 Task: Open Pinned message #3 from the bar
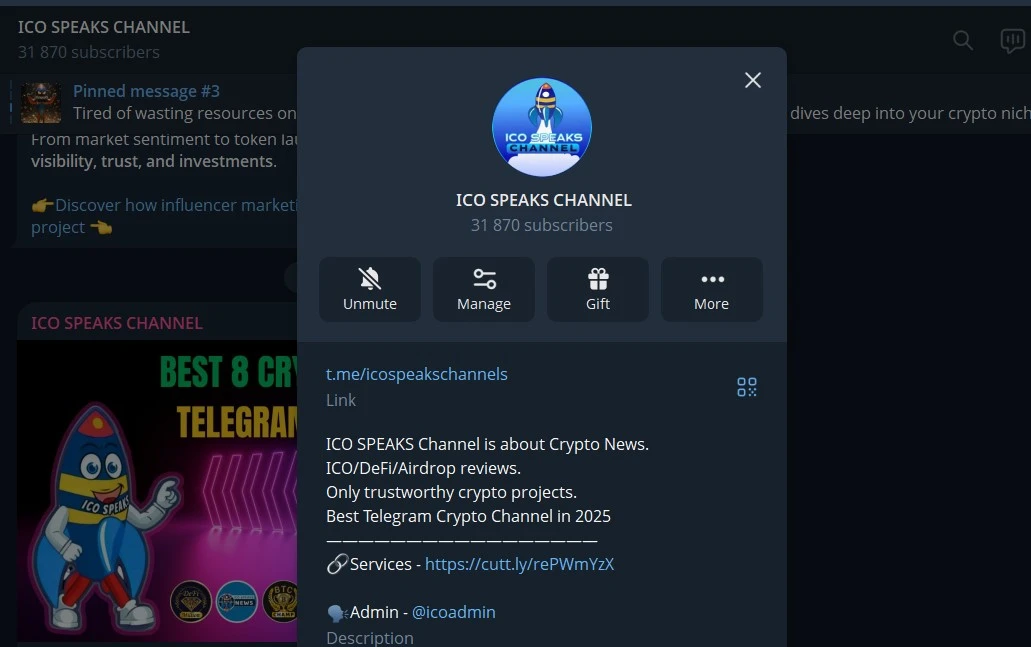point(146,90)
